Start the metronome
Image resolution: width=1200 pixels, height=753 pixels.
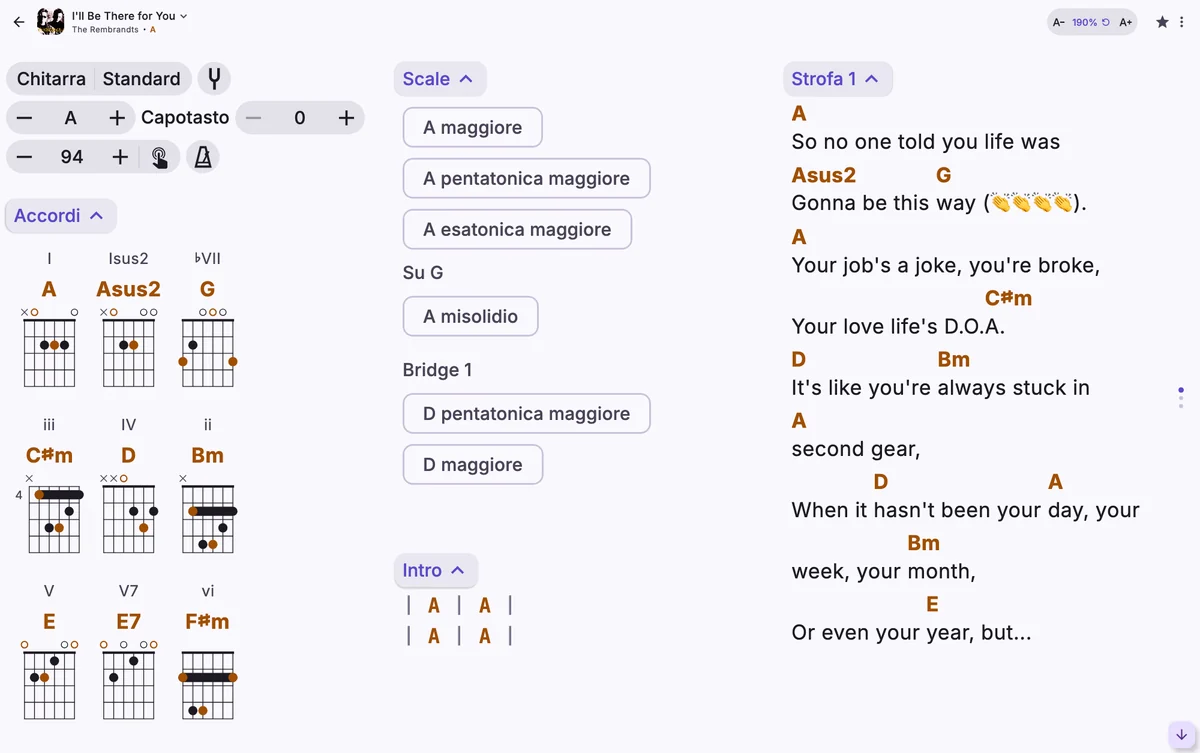coord(203,157)
